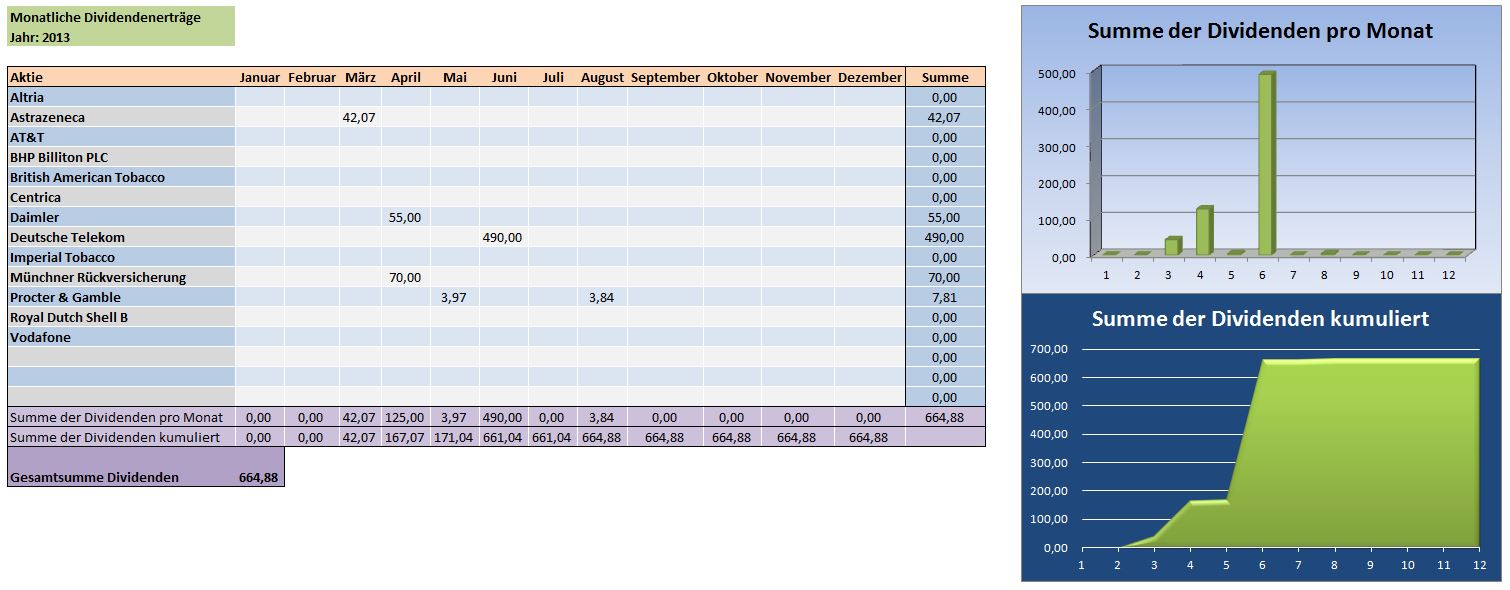Select Astrazeneca's März value 42,07

tap(360, 117)
